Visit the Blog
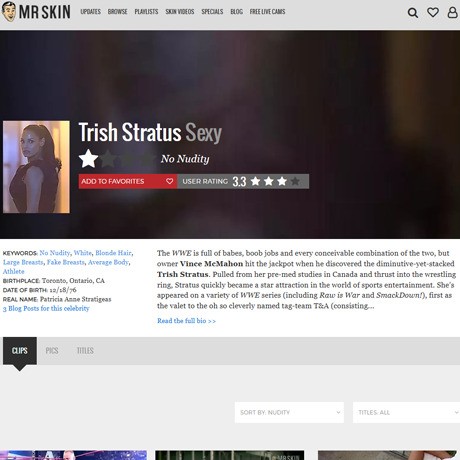Image resolution: width=460 pixels, height=460 pixels. tap(236, 12)
